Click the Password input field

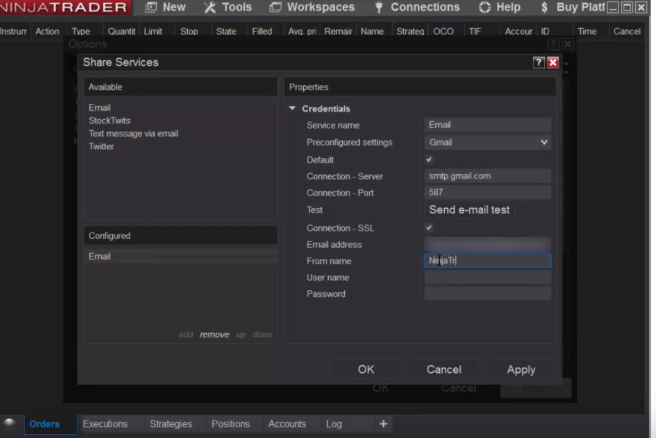(x=487, y=294)
